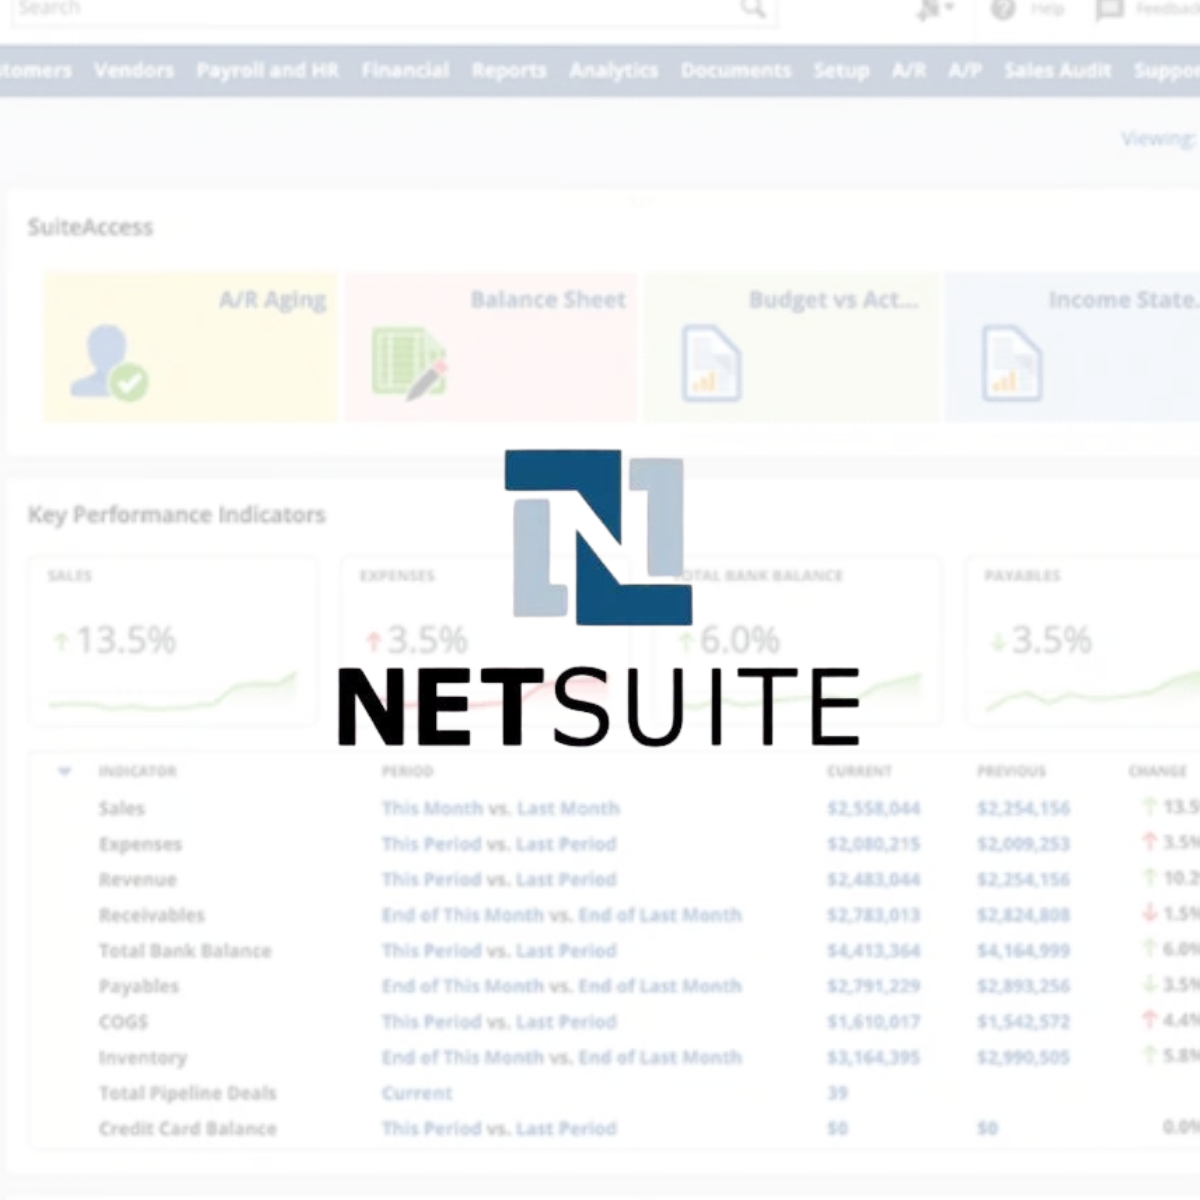Click the Balance Sheet spreadsheet icon
Screen dimensions: 1200x1200
pos(409,365)
